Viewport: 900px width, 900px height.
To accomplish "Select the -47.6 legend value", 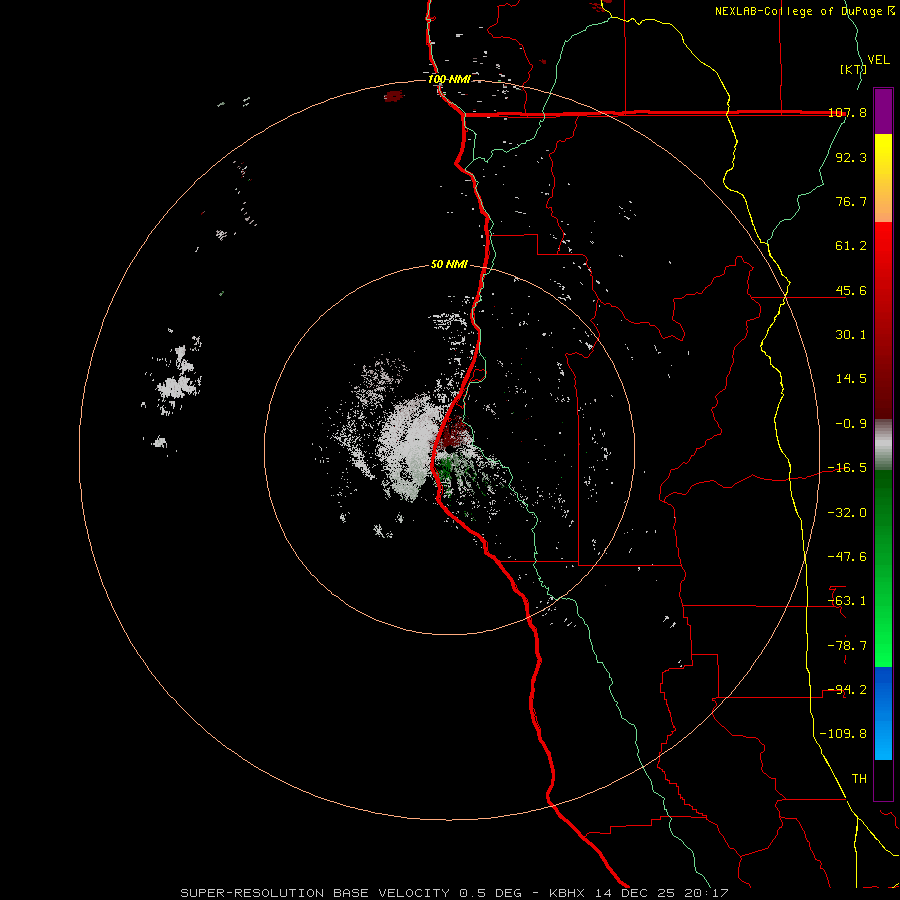I will click(x=847, y=557).
